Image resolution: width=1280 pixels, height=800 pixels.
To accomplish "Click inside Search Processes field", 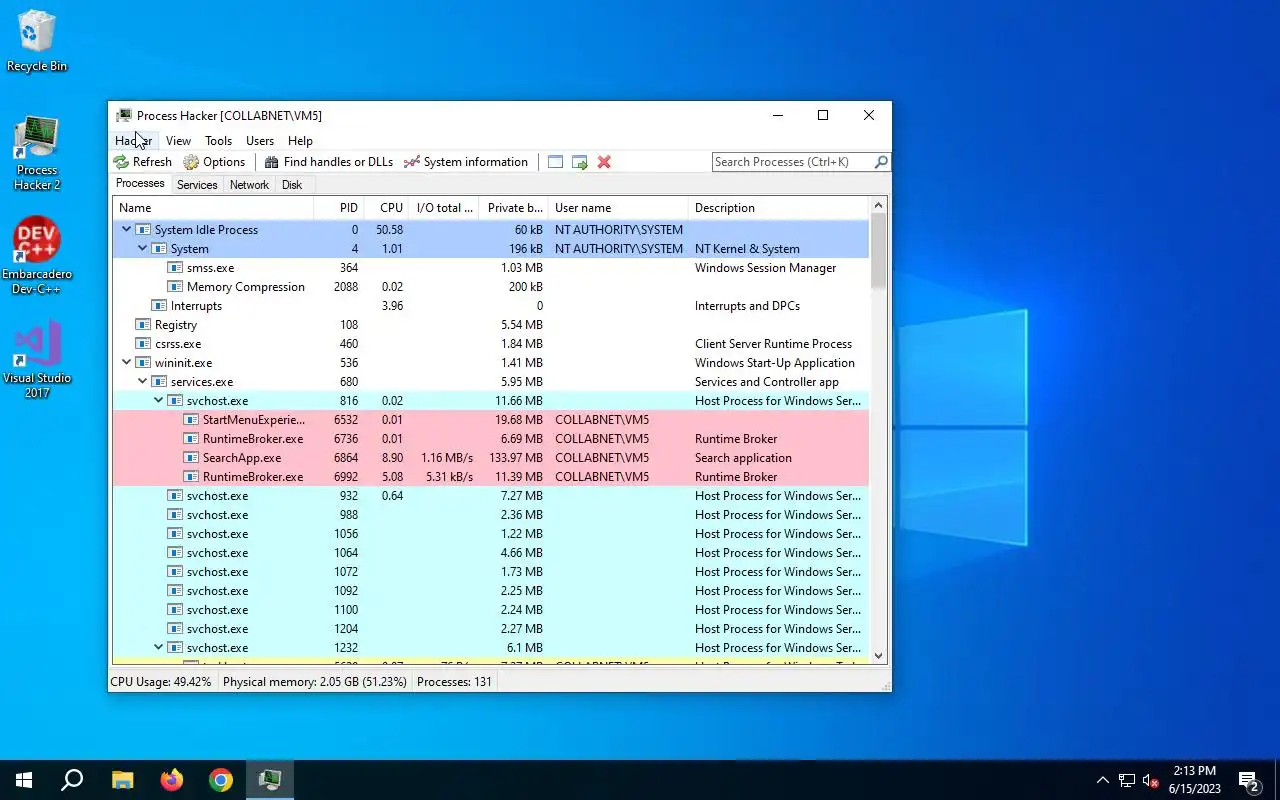I will pos(793,162).
